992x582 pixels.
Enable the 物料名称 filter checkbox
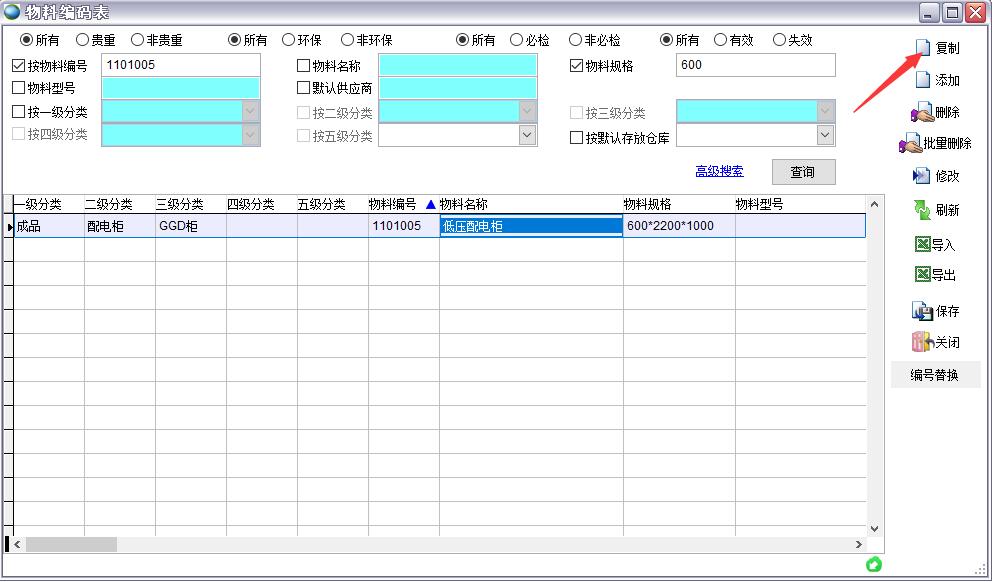pyautogui.click(x=304, y=66)
